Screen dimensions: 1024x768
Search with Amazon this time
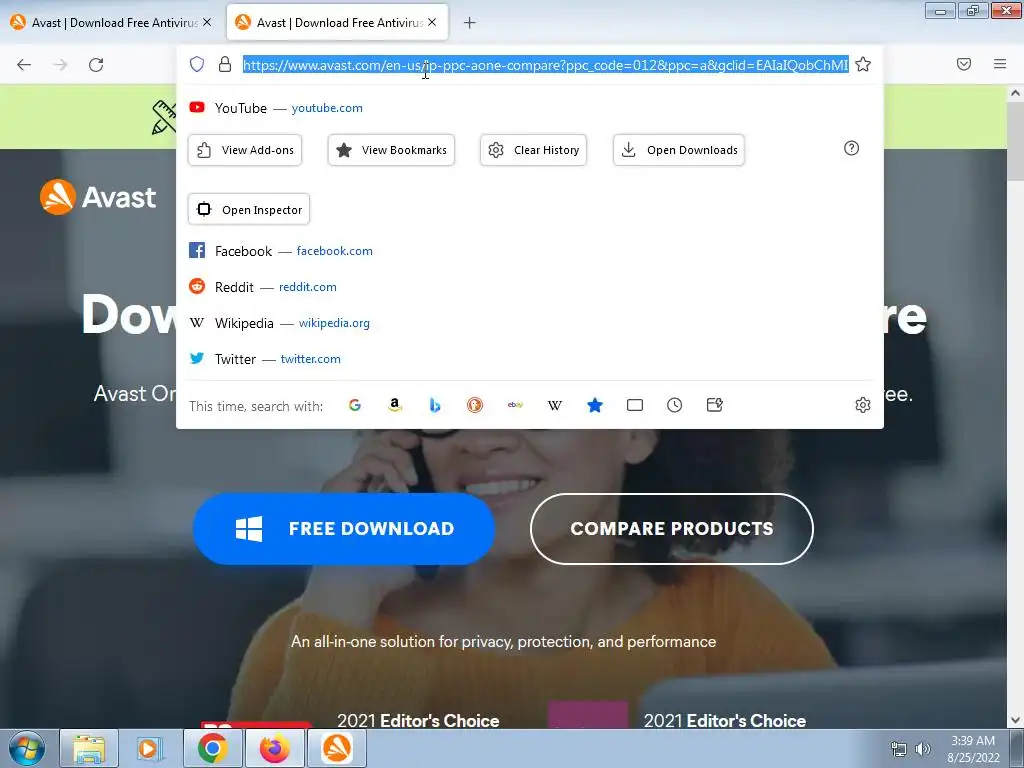[394, 406]
